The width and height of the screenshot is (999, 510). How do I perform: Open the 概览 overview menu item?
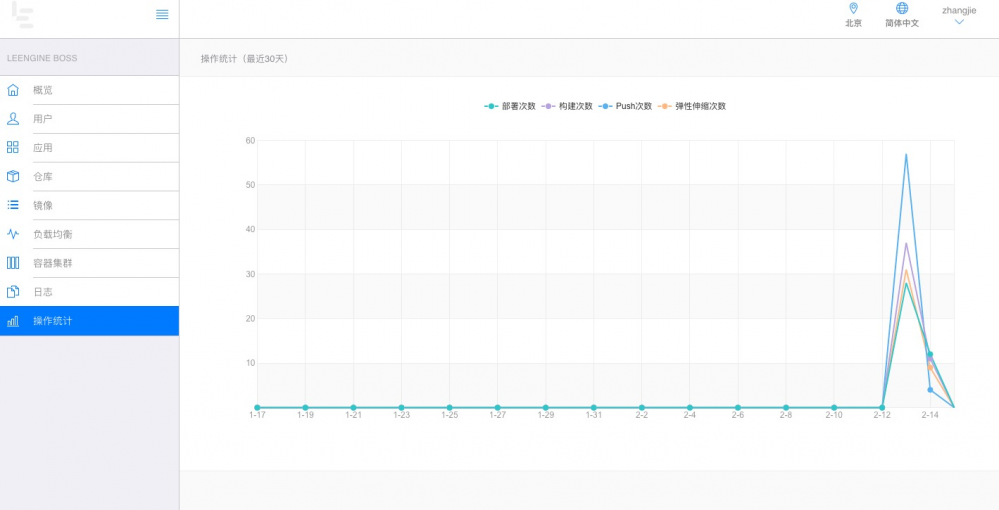(89, 90)
